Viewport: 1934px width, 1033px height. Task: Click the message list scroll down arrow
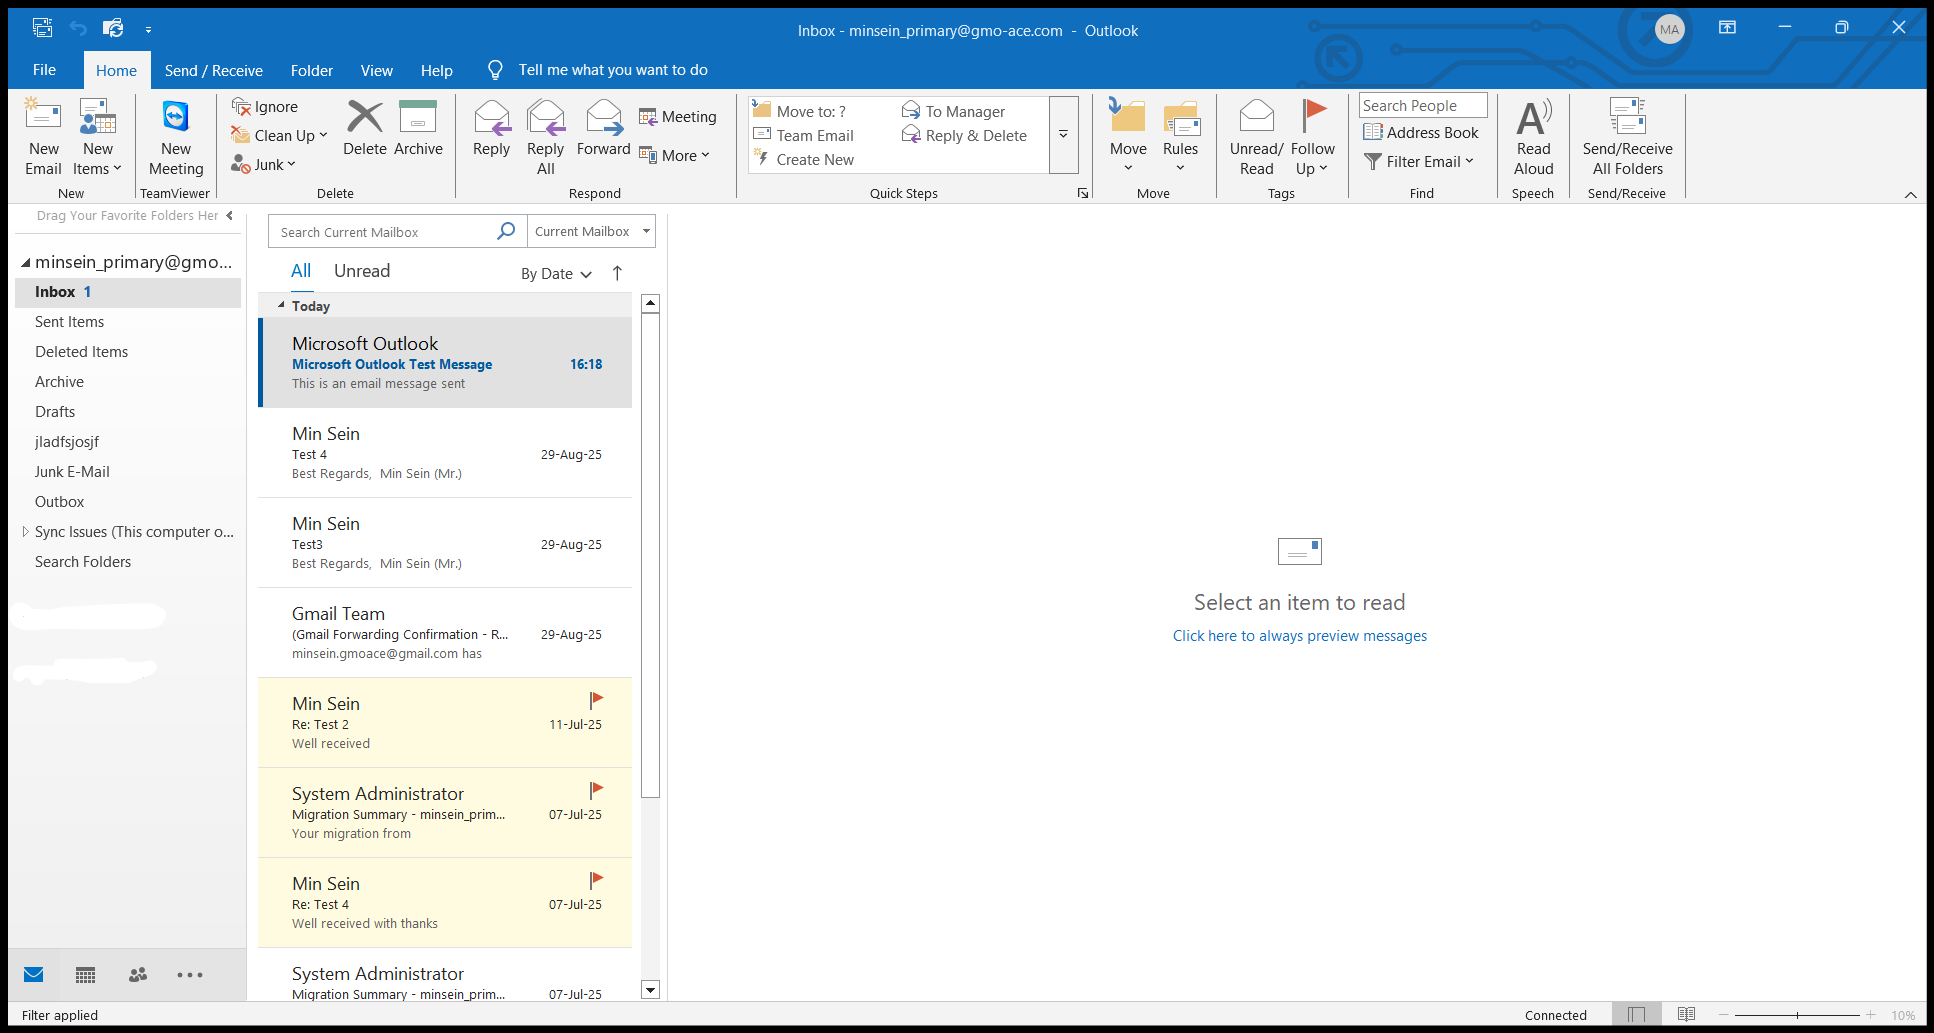[650, 990]
